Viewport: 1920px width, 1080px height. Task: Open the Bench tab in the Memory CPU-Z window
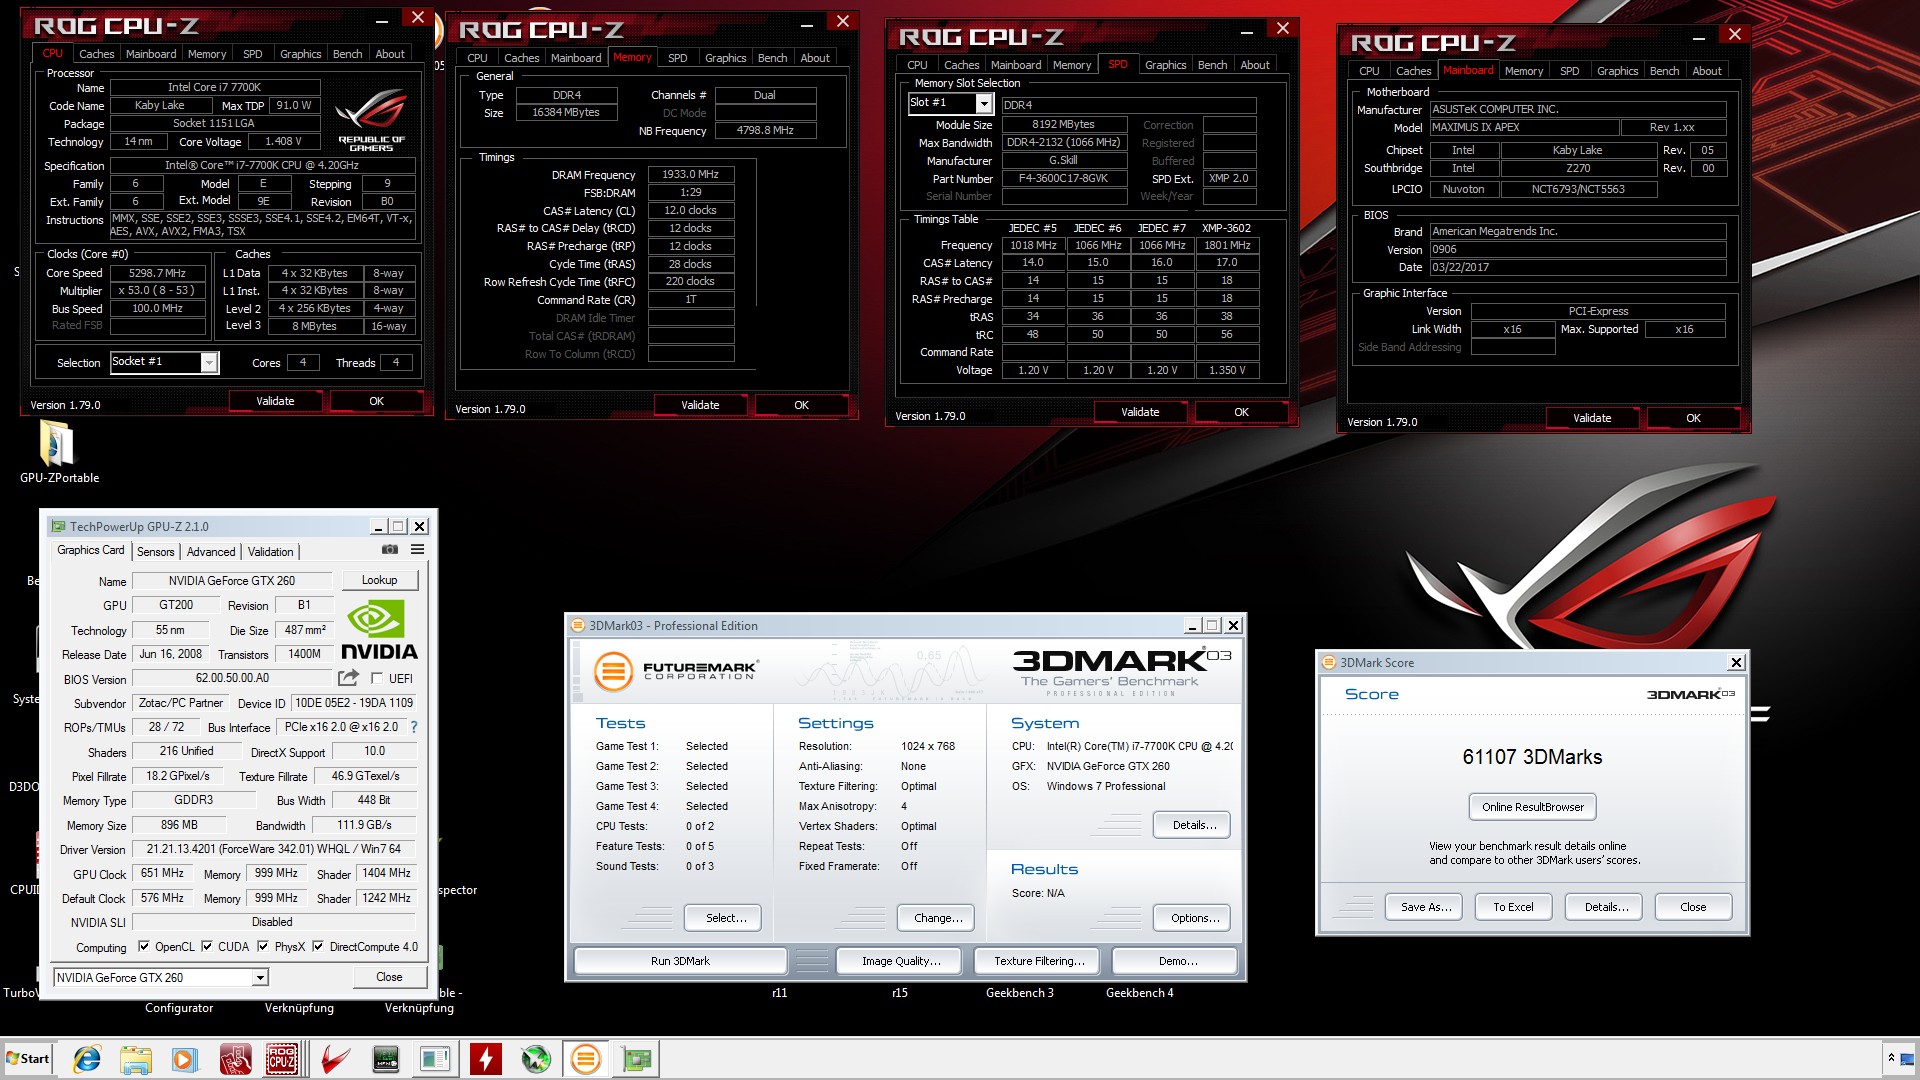point(772,58)
